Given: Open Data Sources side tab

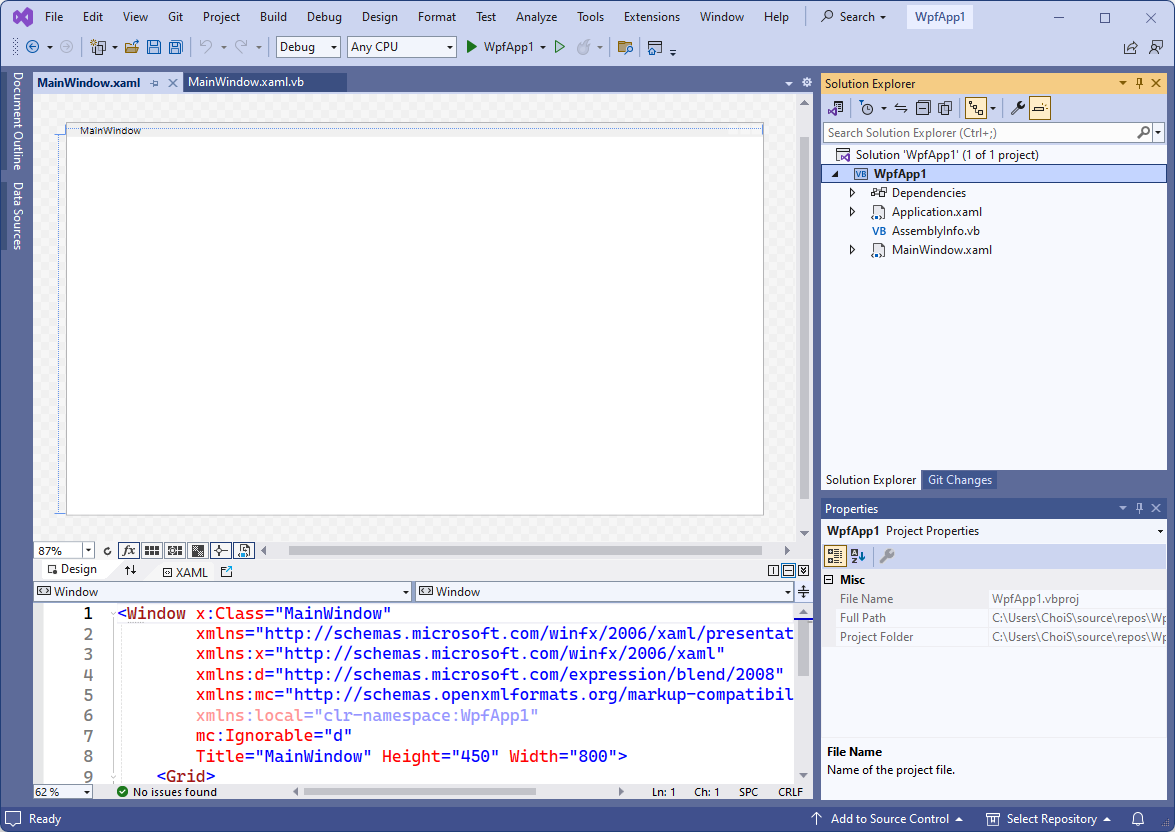Looking at the screenshot, I should (17, 216).
